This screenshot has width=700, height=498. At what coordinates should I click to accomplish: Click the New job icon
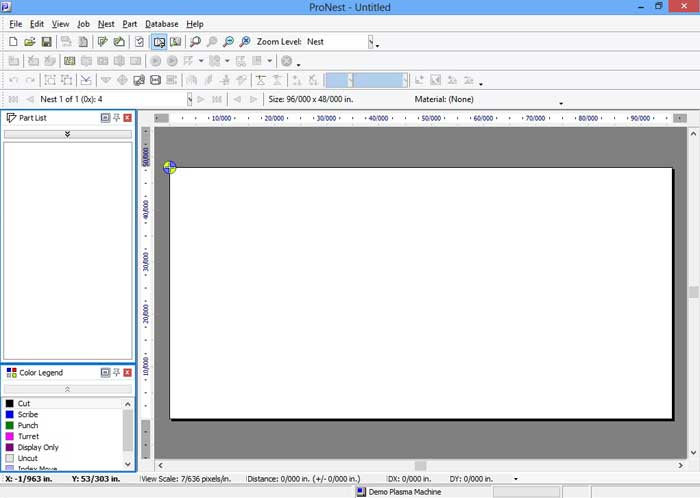[13, 42]
